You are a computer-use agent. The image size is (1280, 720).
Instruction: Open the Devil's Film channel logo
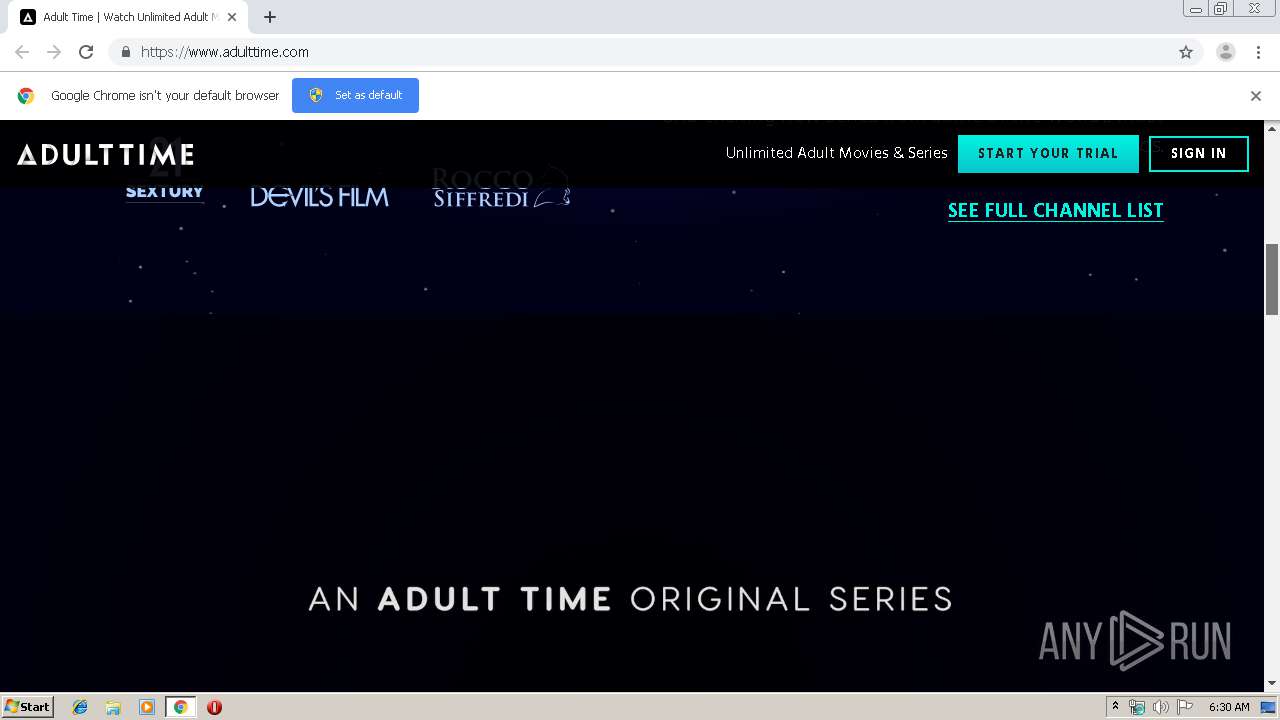[319, 196]
